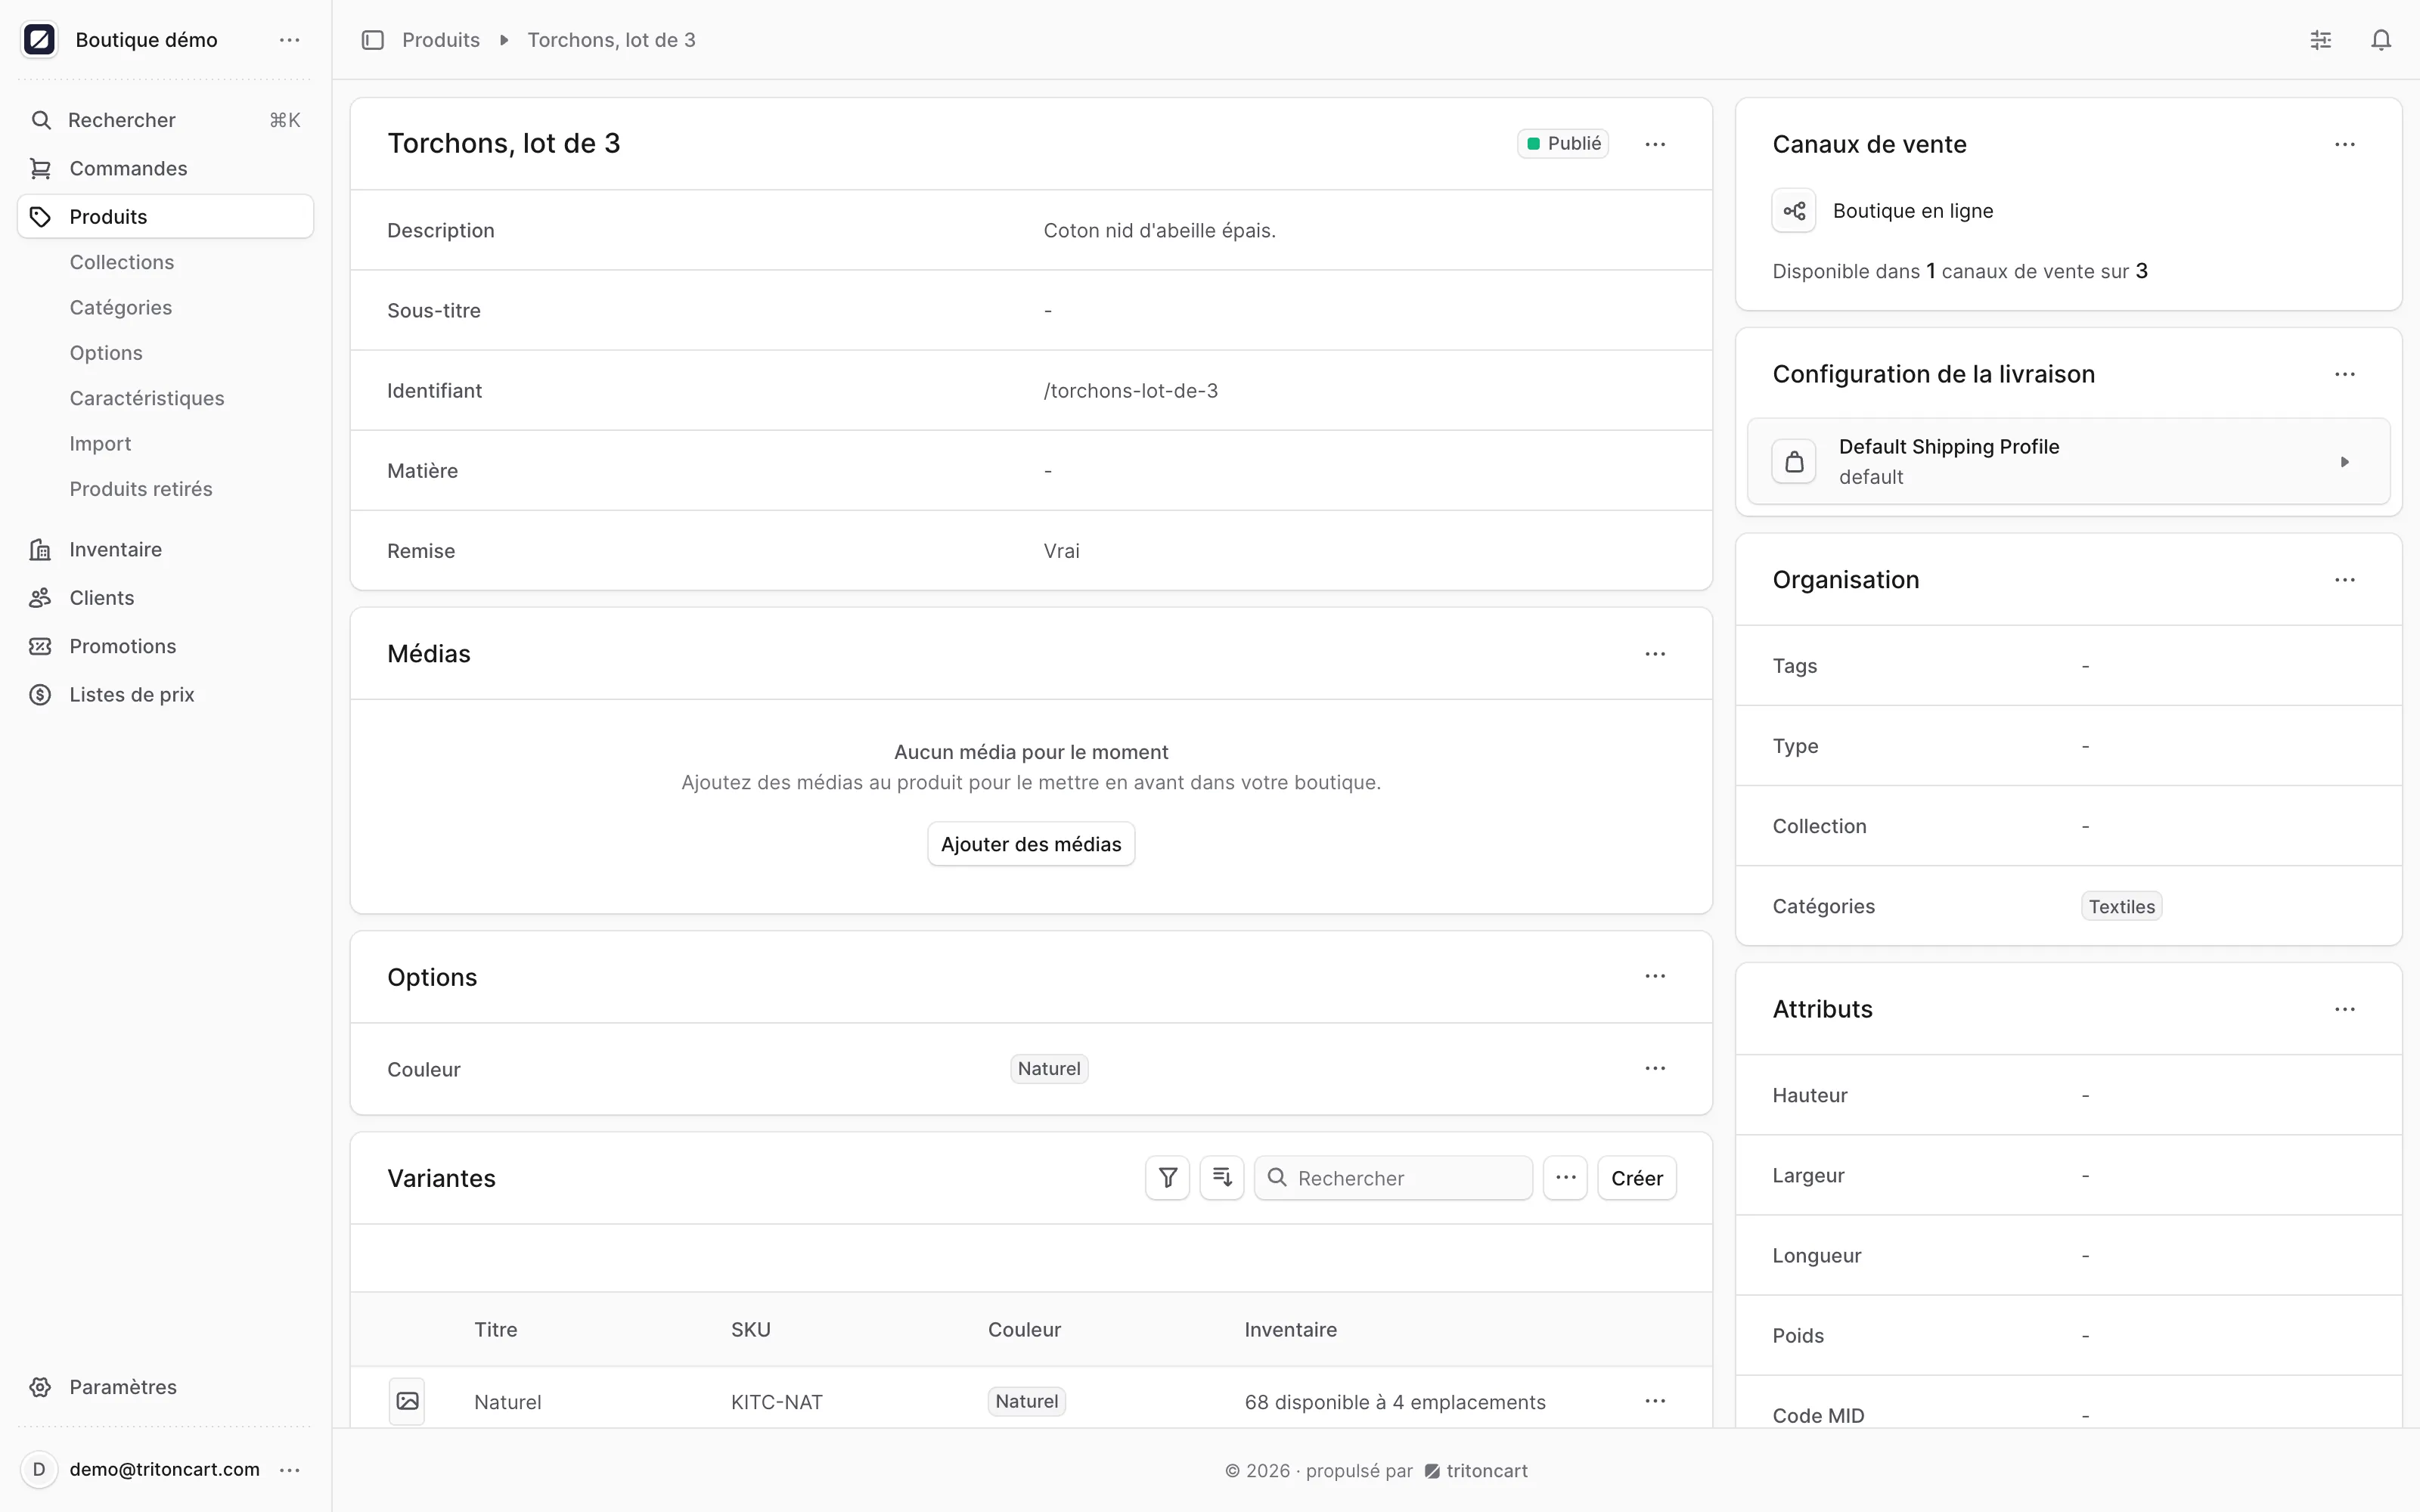
Task: Click the Promotions ticket icon
Action: (x=40, y=646)
